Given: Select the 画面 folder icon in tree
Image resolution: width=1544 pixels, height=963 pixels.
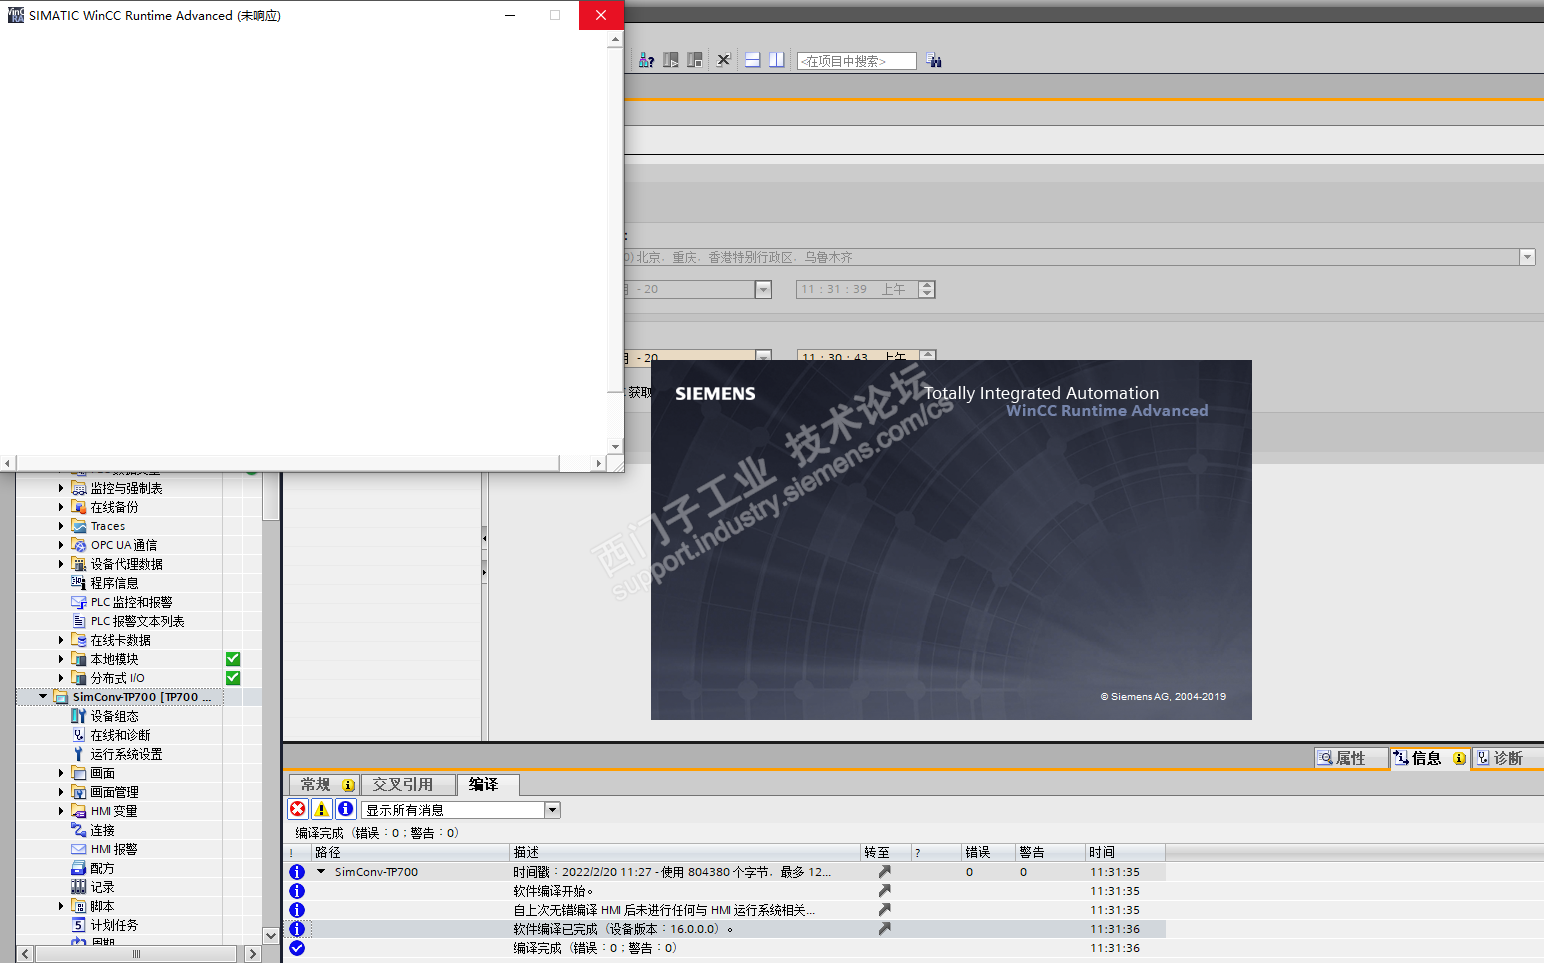Looking at the screenshot, I should [78, 773].
